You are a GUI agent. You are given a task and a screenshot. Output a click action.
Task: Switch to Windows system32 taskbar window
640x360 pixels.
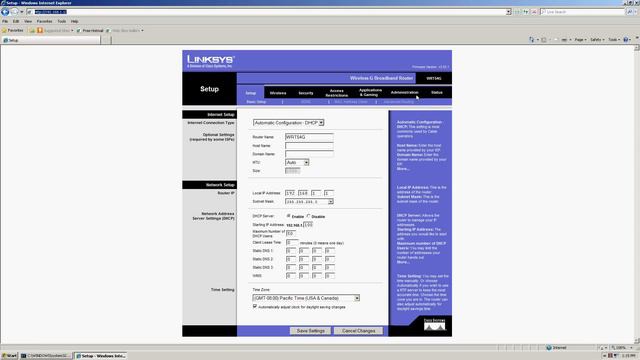point(46,356)
